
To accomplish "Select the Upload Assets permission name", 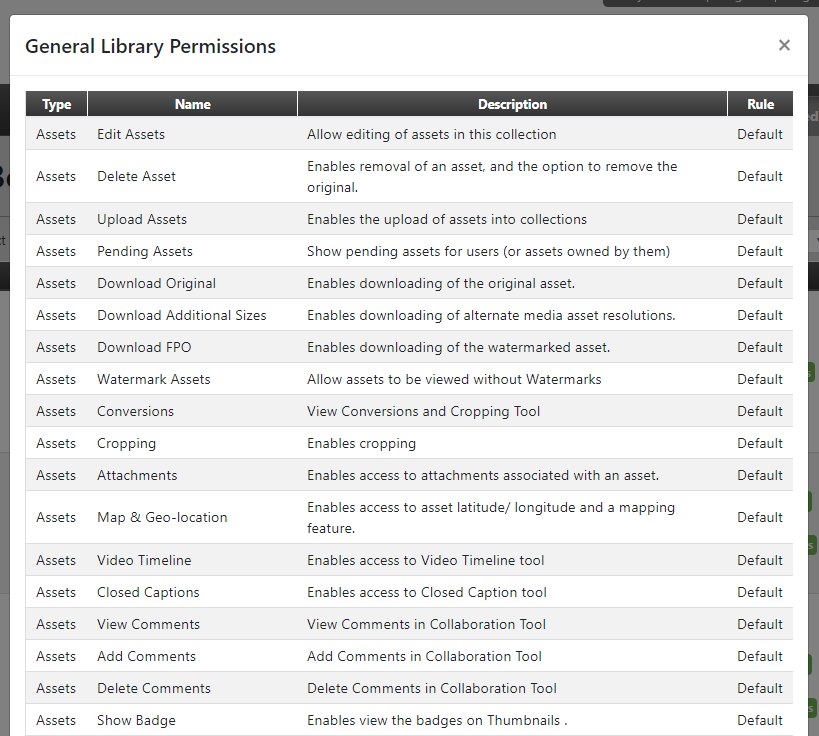I will coord(142,219).
